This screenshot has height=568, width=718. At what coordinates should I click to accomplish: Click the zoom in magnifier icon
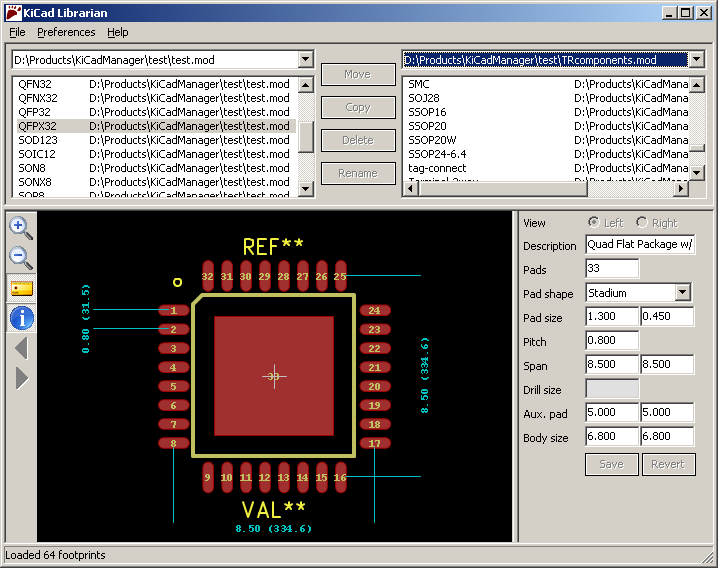click(x=21, y=228)
